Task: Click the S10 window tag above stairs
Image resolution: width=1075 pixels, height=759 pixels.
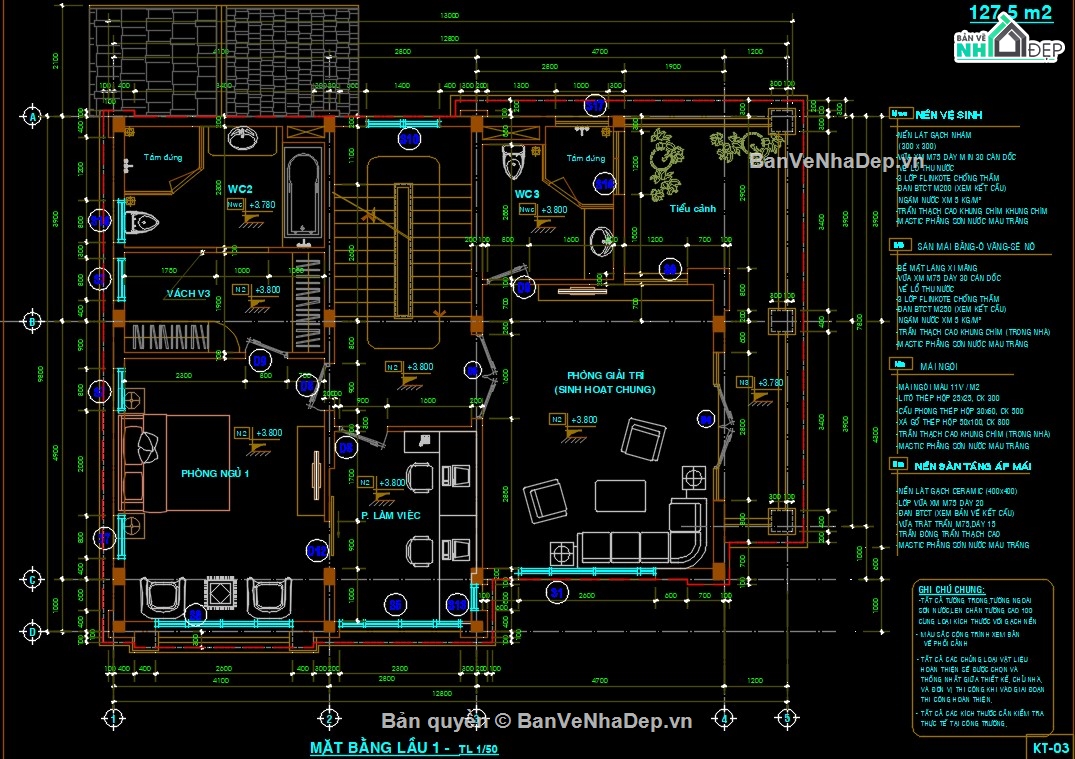Action: [x=409, y=140]
